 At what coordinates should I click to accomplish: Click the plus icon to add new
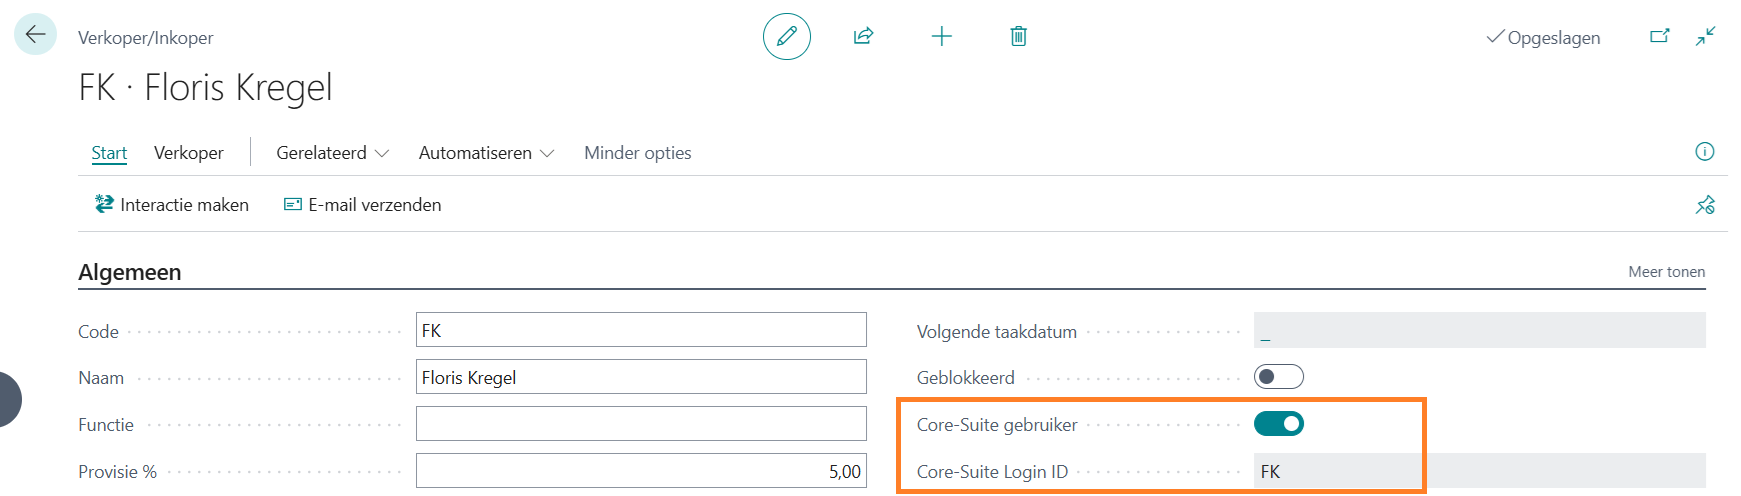[x=941, y=37]
